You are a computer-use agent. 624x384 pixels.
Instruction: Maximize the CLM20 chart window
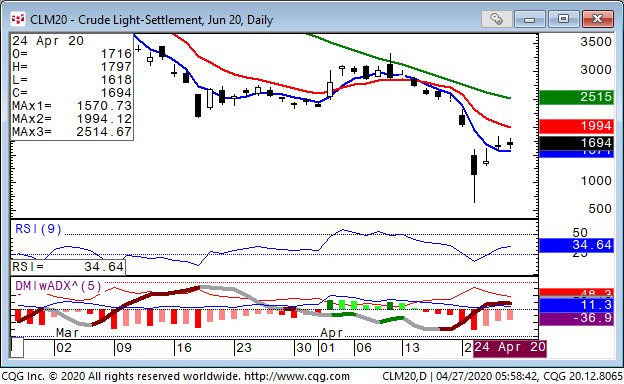563,19
